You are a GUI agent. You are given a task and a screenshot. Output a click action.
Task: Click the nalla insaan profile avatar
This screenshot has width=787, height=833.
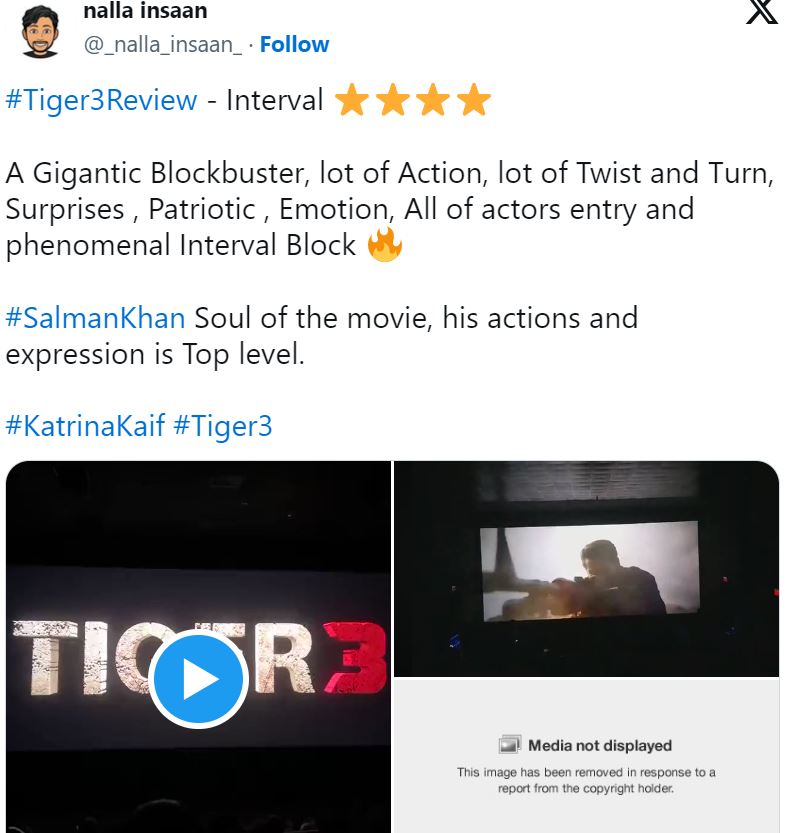point(39,30)
